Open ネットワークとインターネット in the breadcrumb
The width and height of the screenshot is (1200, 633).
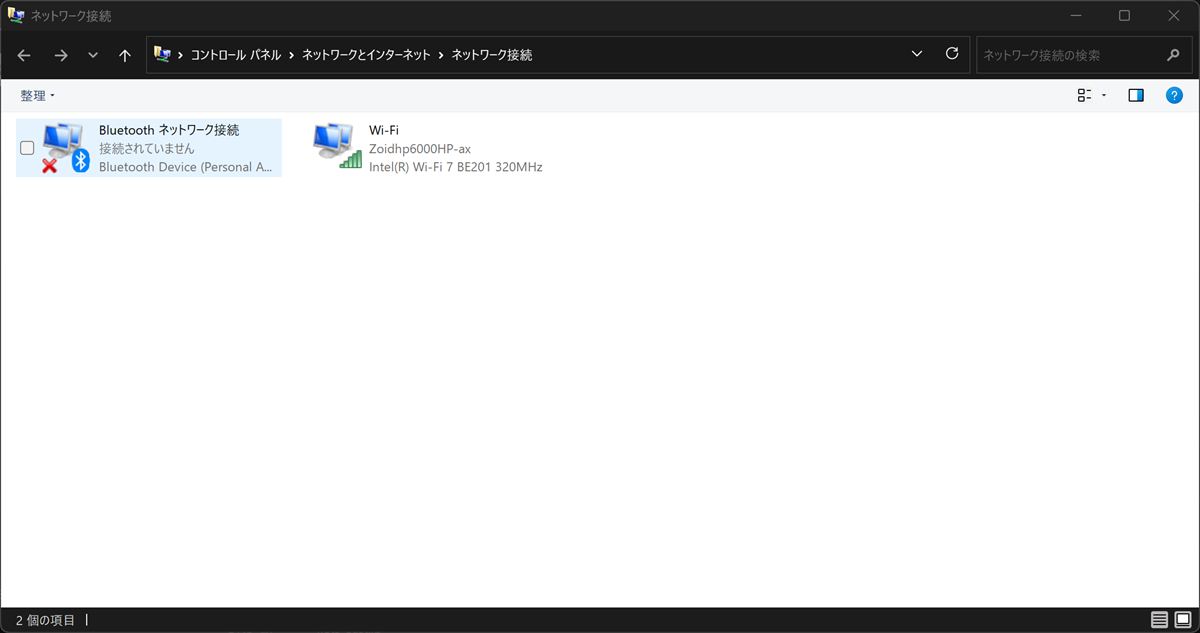[x=366, y=55]
